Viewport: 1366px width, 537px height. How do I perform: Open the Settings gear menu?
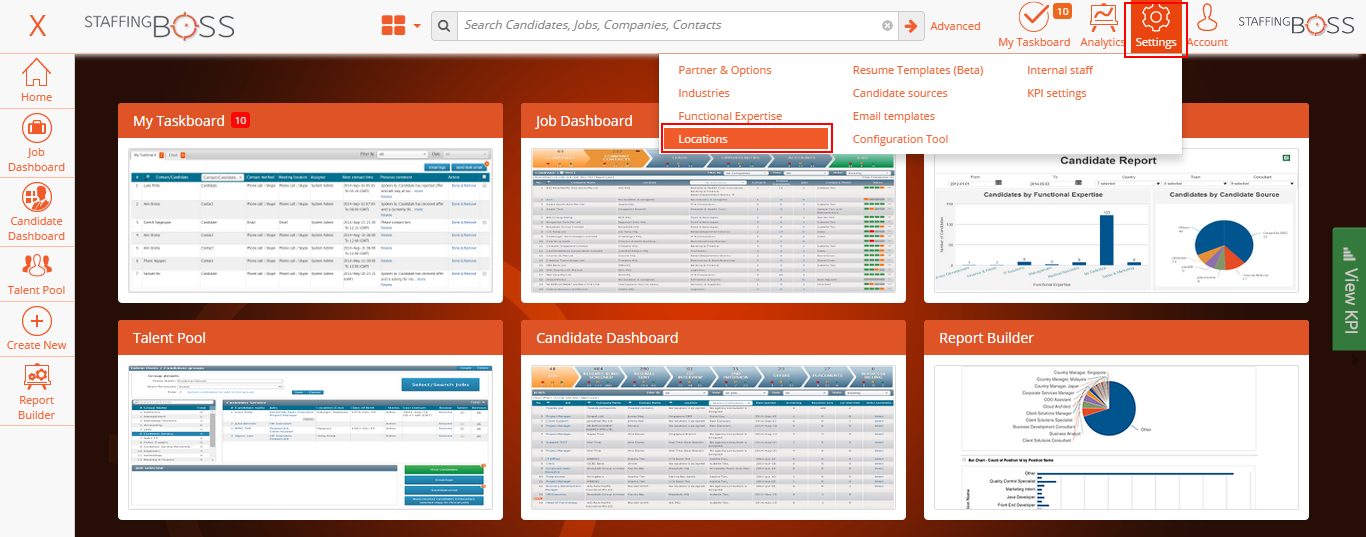pyautogui.click(x=1155, y=28)
